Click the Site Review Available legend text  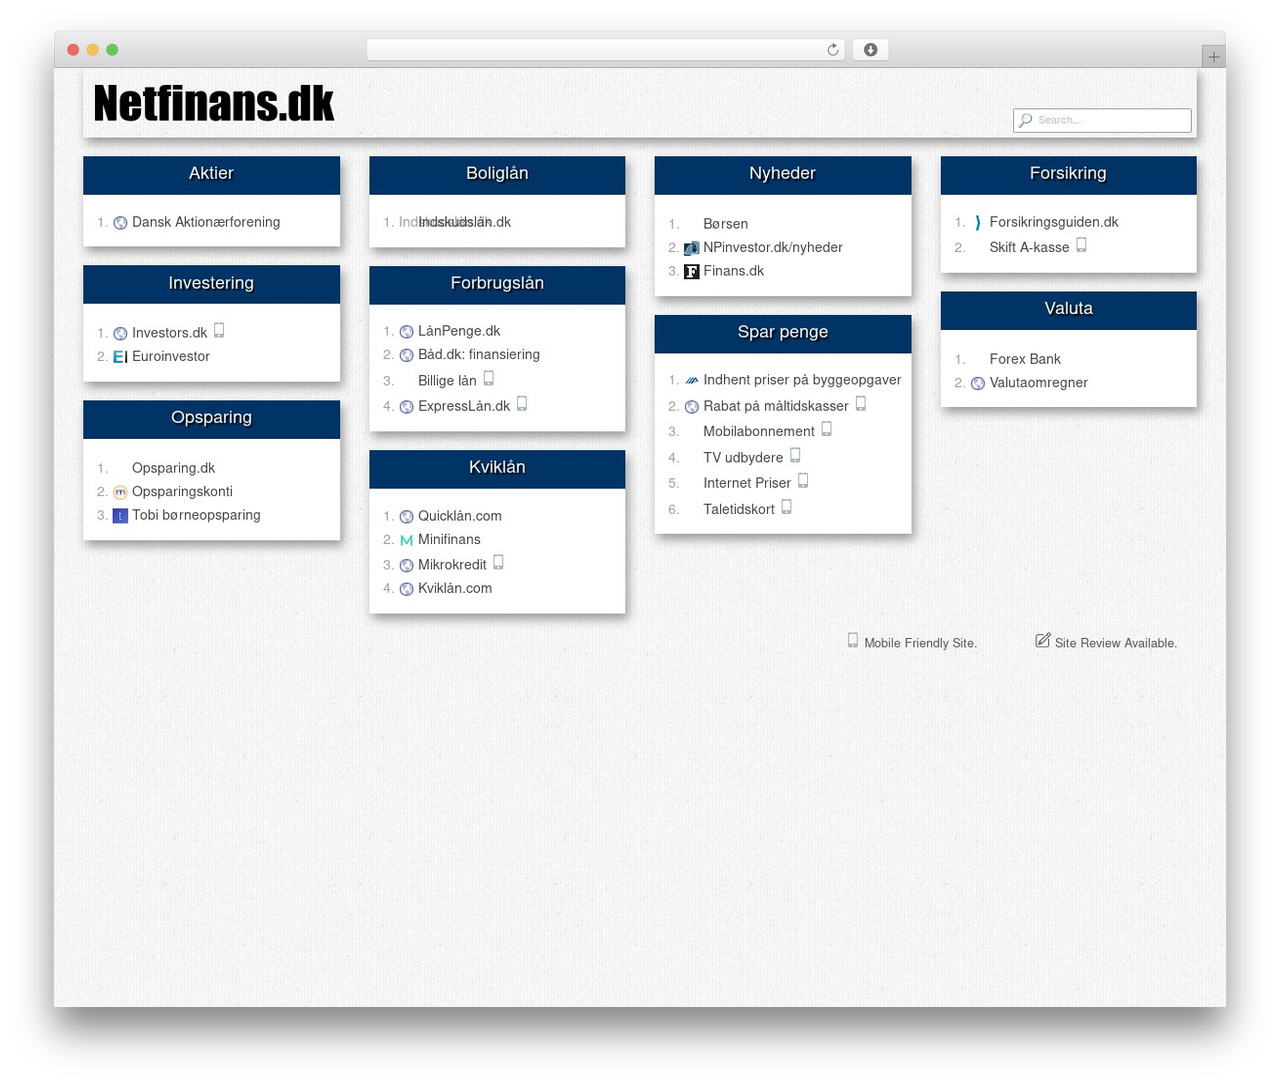coord(1116,643)
